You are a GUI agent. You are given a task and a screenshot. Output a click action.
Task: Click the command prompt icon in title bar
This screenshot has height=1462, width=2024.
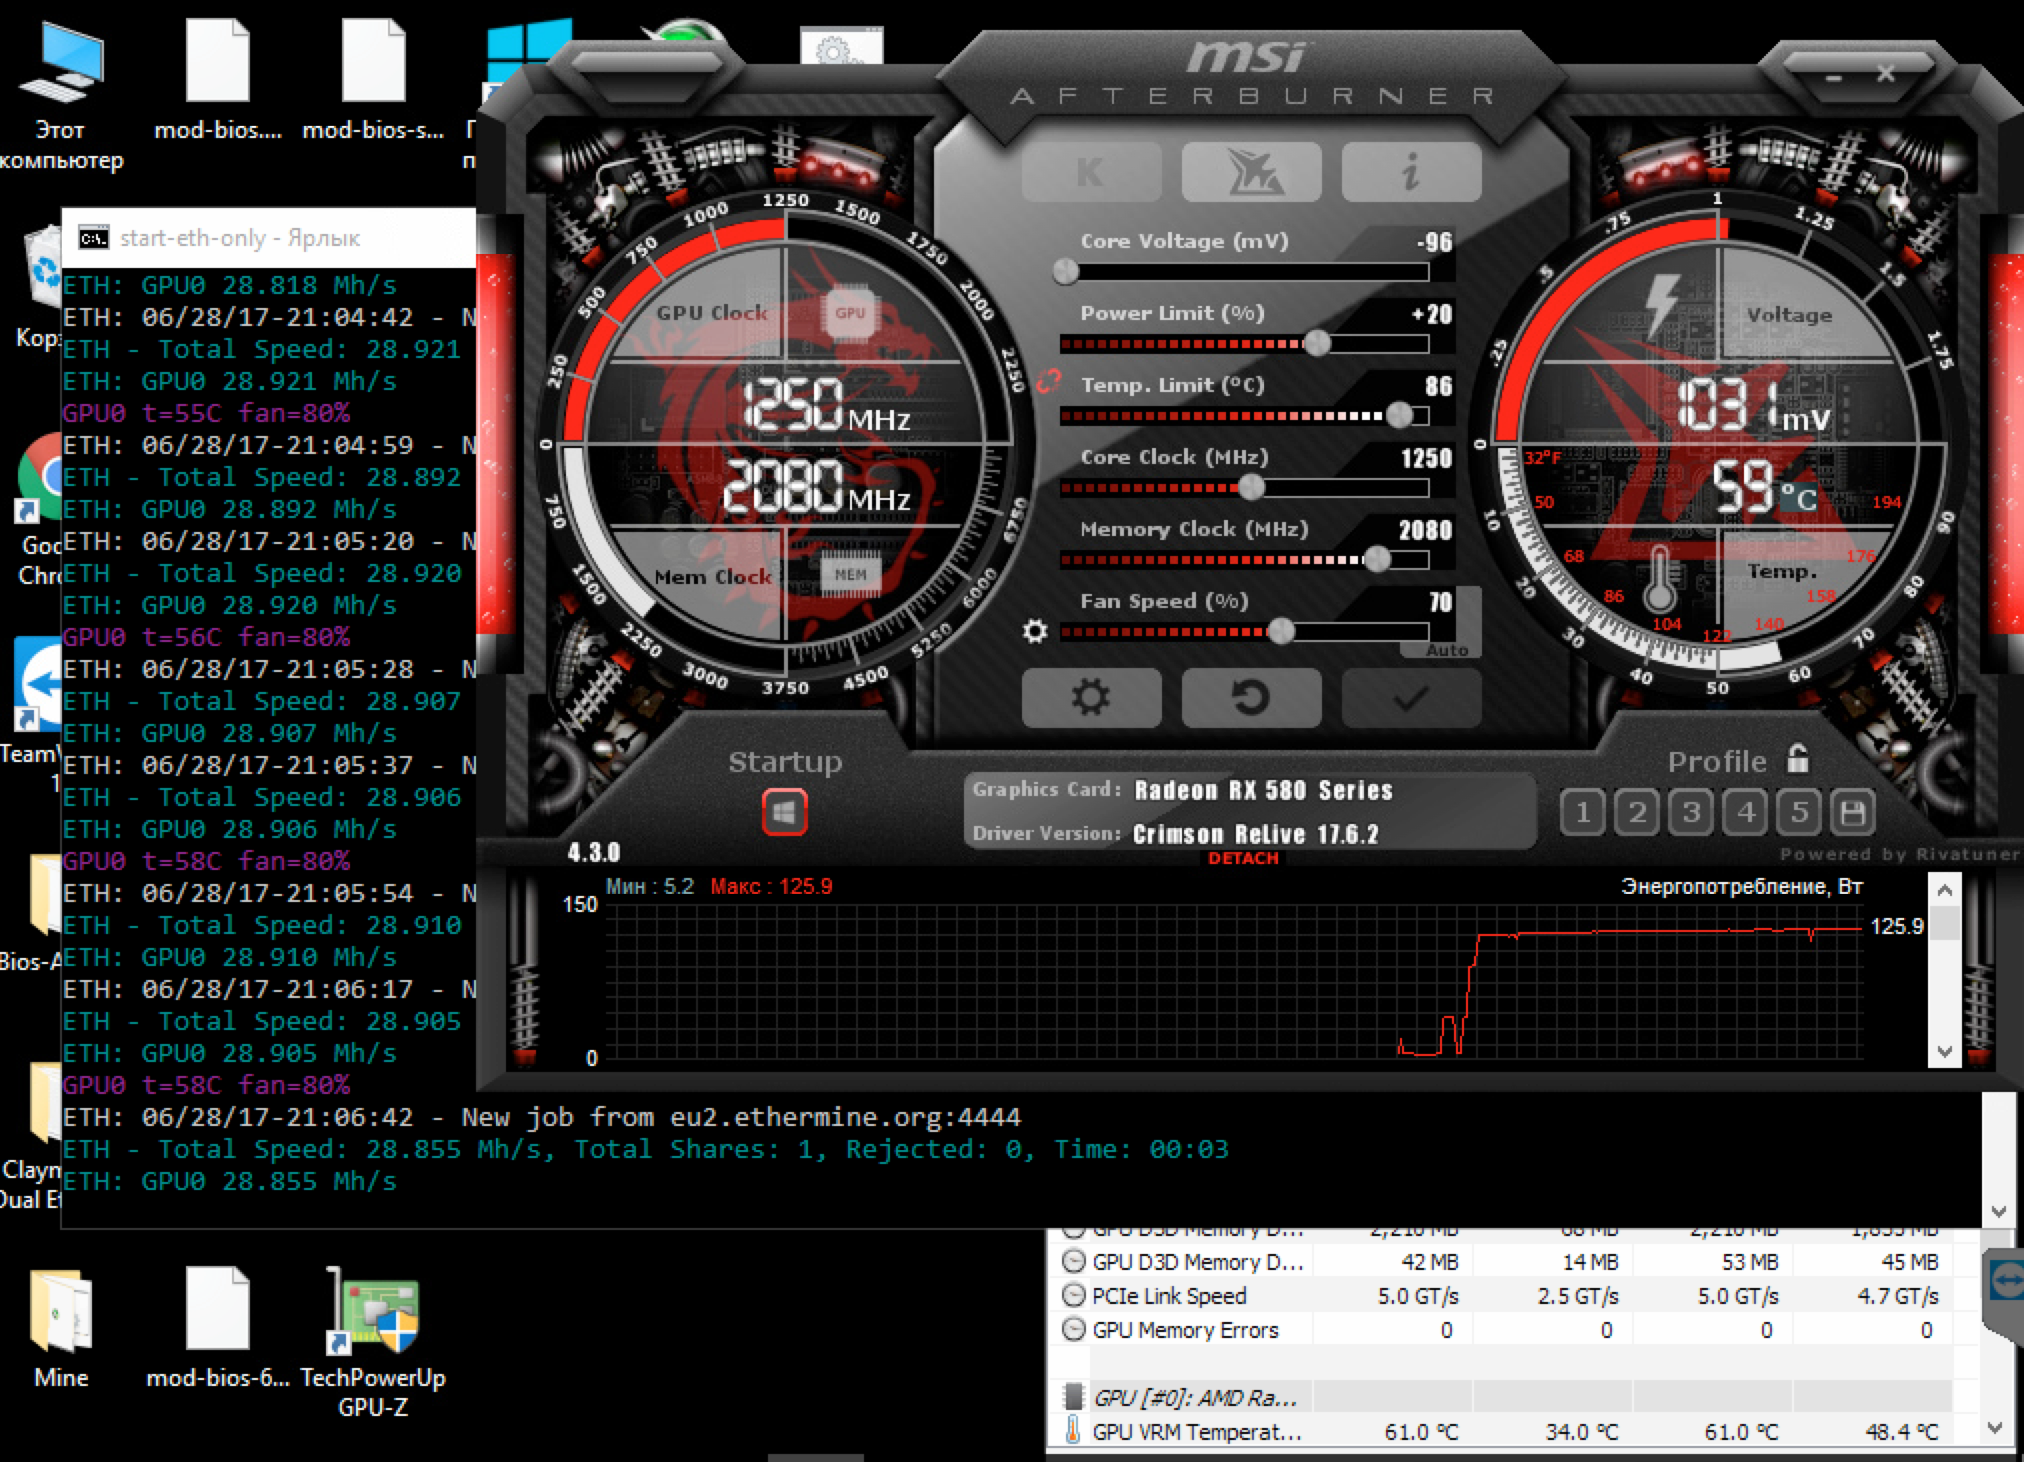point(93,238)
